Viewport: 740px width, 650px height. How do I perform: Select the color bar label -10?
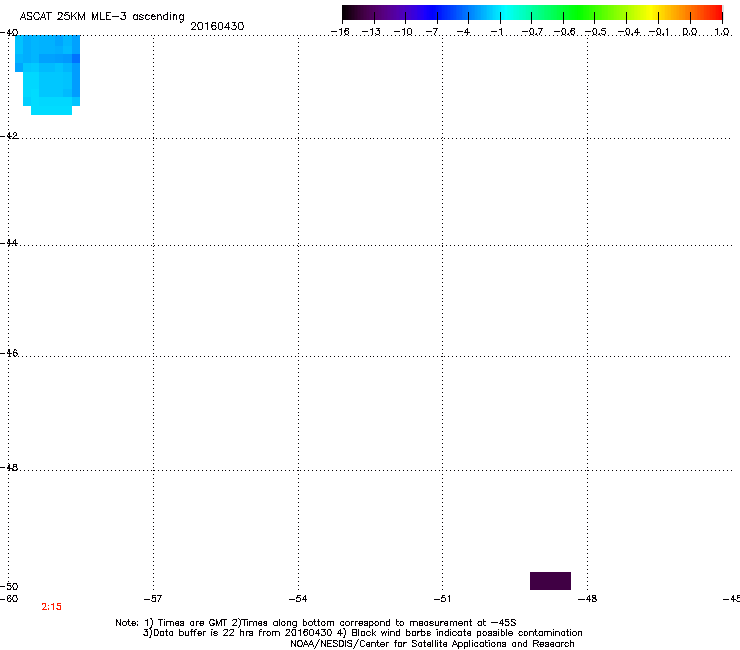click(x=403, y=32)
